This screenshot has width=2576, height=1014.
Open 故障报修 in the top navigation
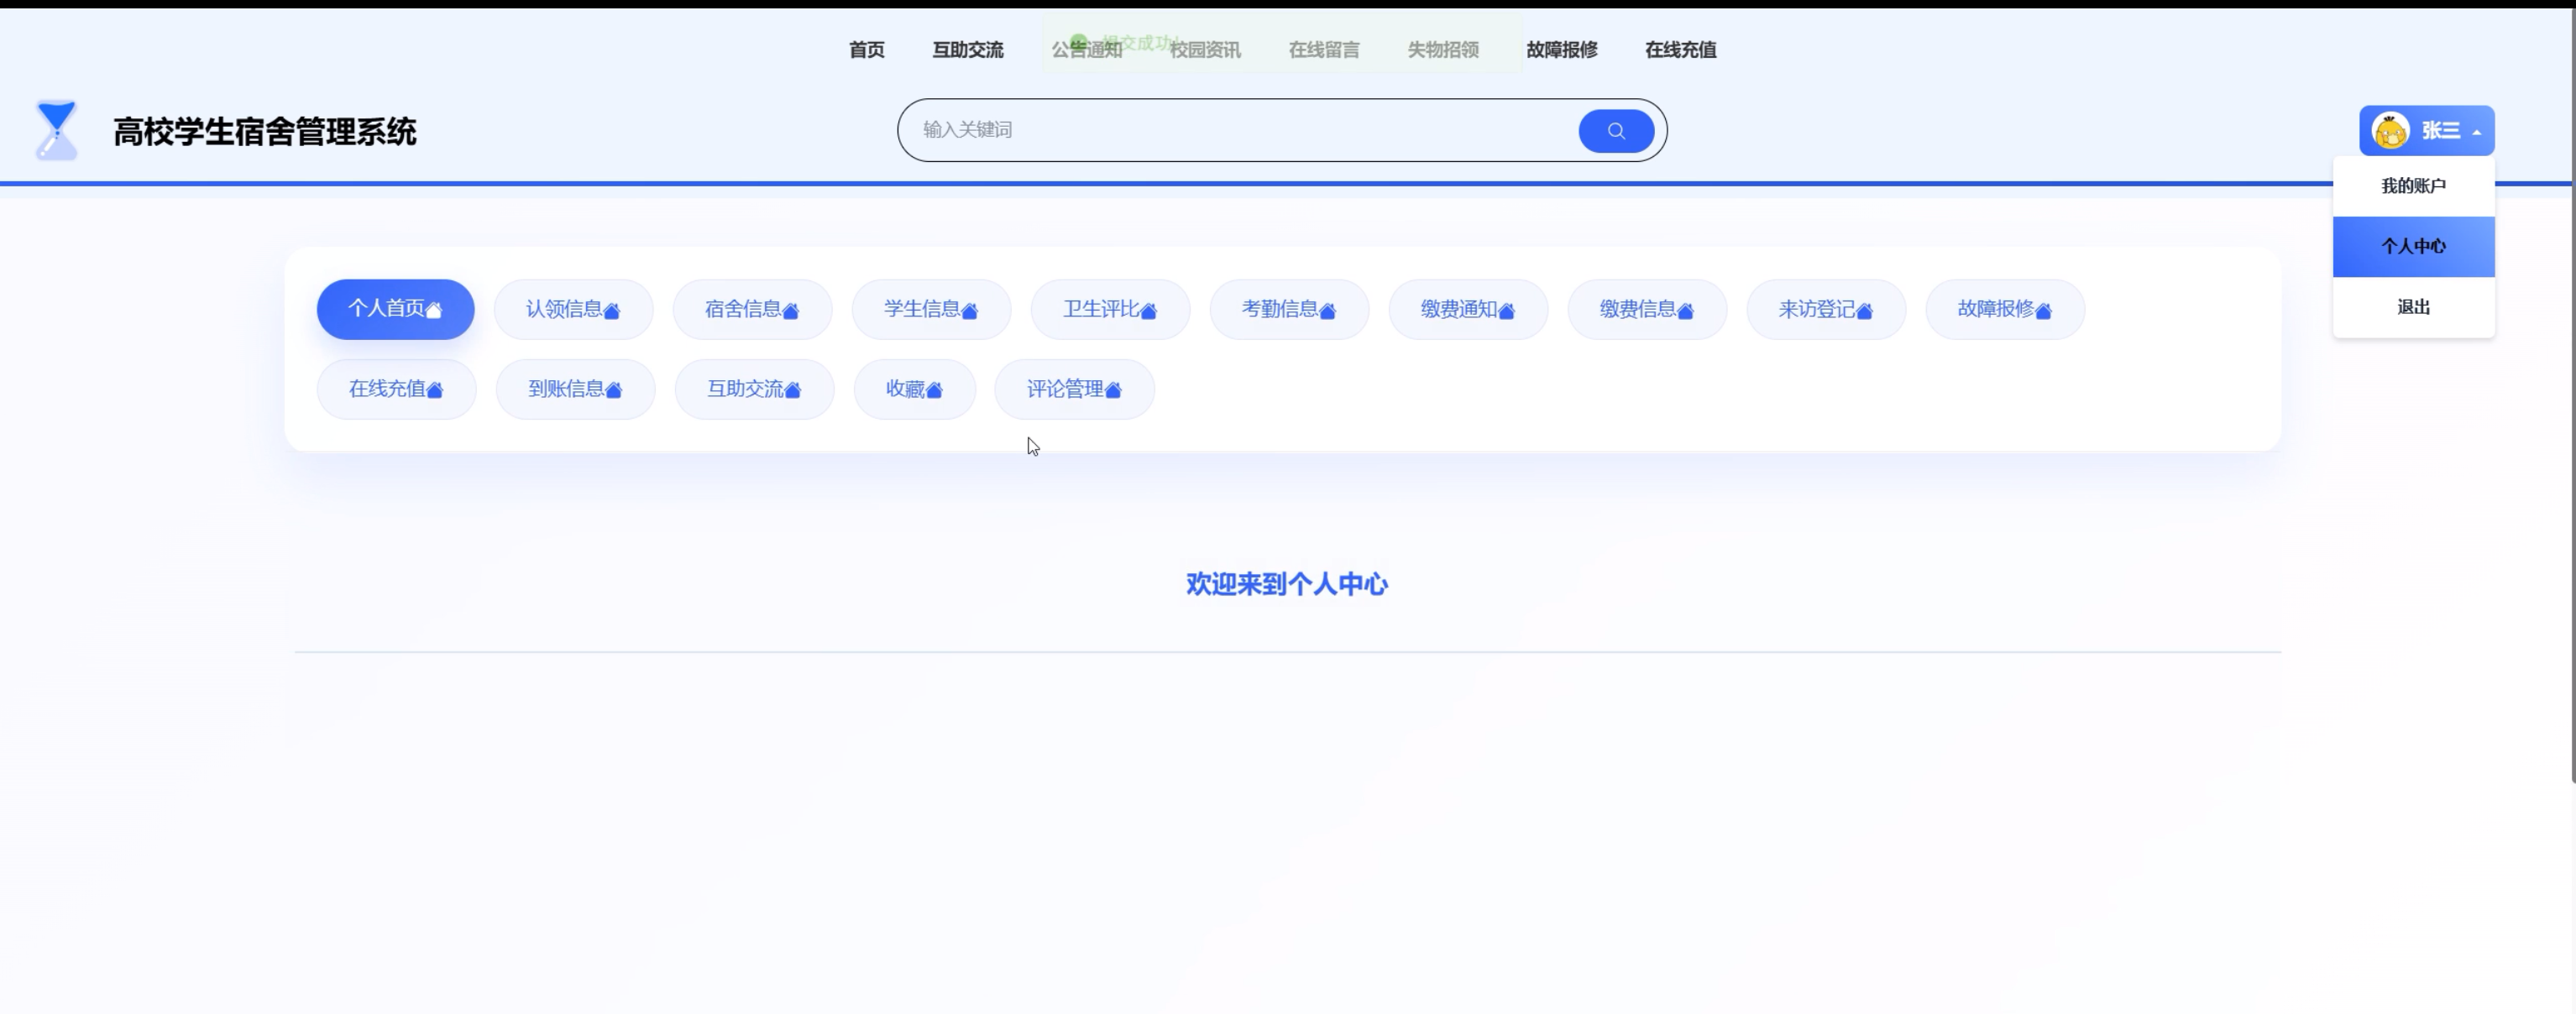1562,50
